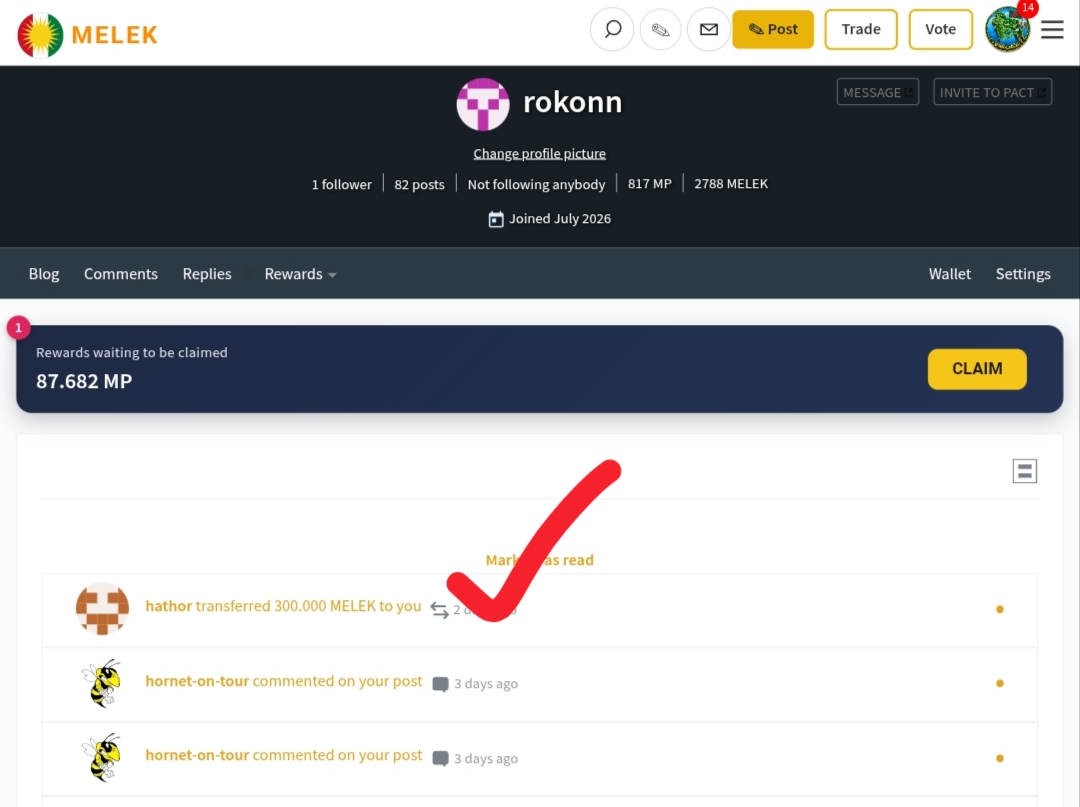
Task: Claim the 87.682 MP rewards
Action: point(977,369)
